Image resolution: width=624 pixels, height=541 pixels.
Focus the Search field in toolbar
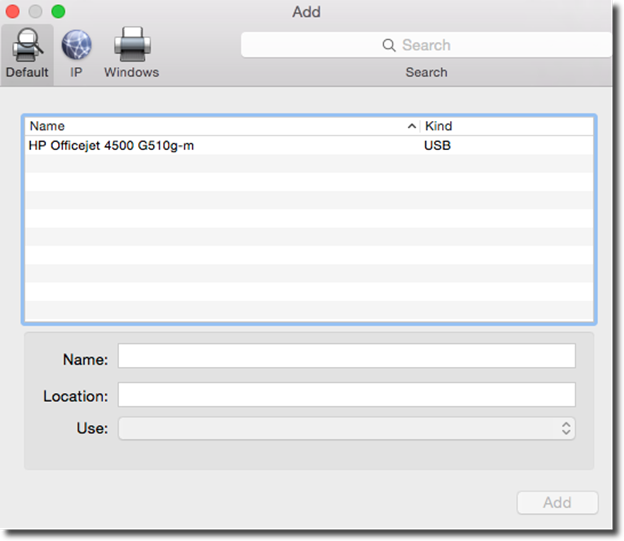(x=426, y=45)
